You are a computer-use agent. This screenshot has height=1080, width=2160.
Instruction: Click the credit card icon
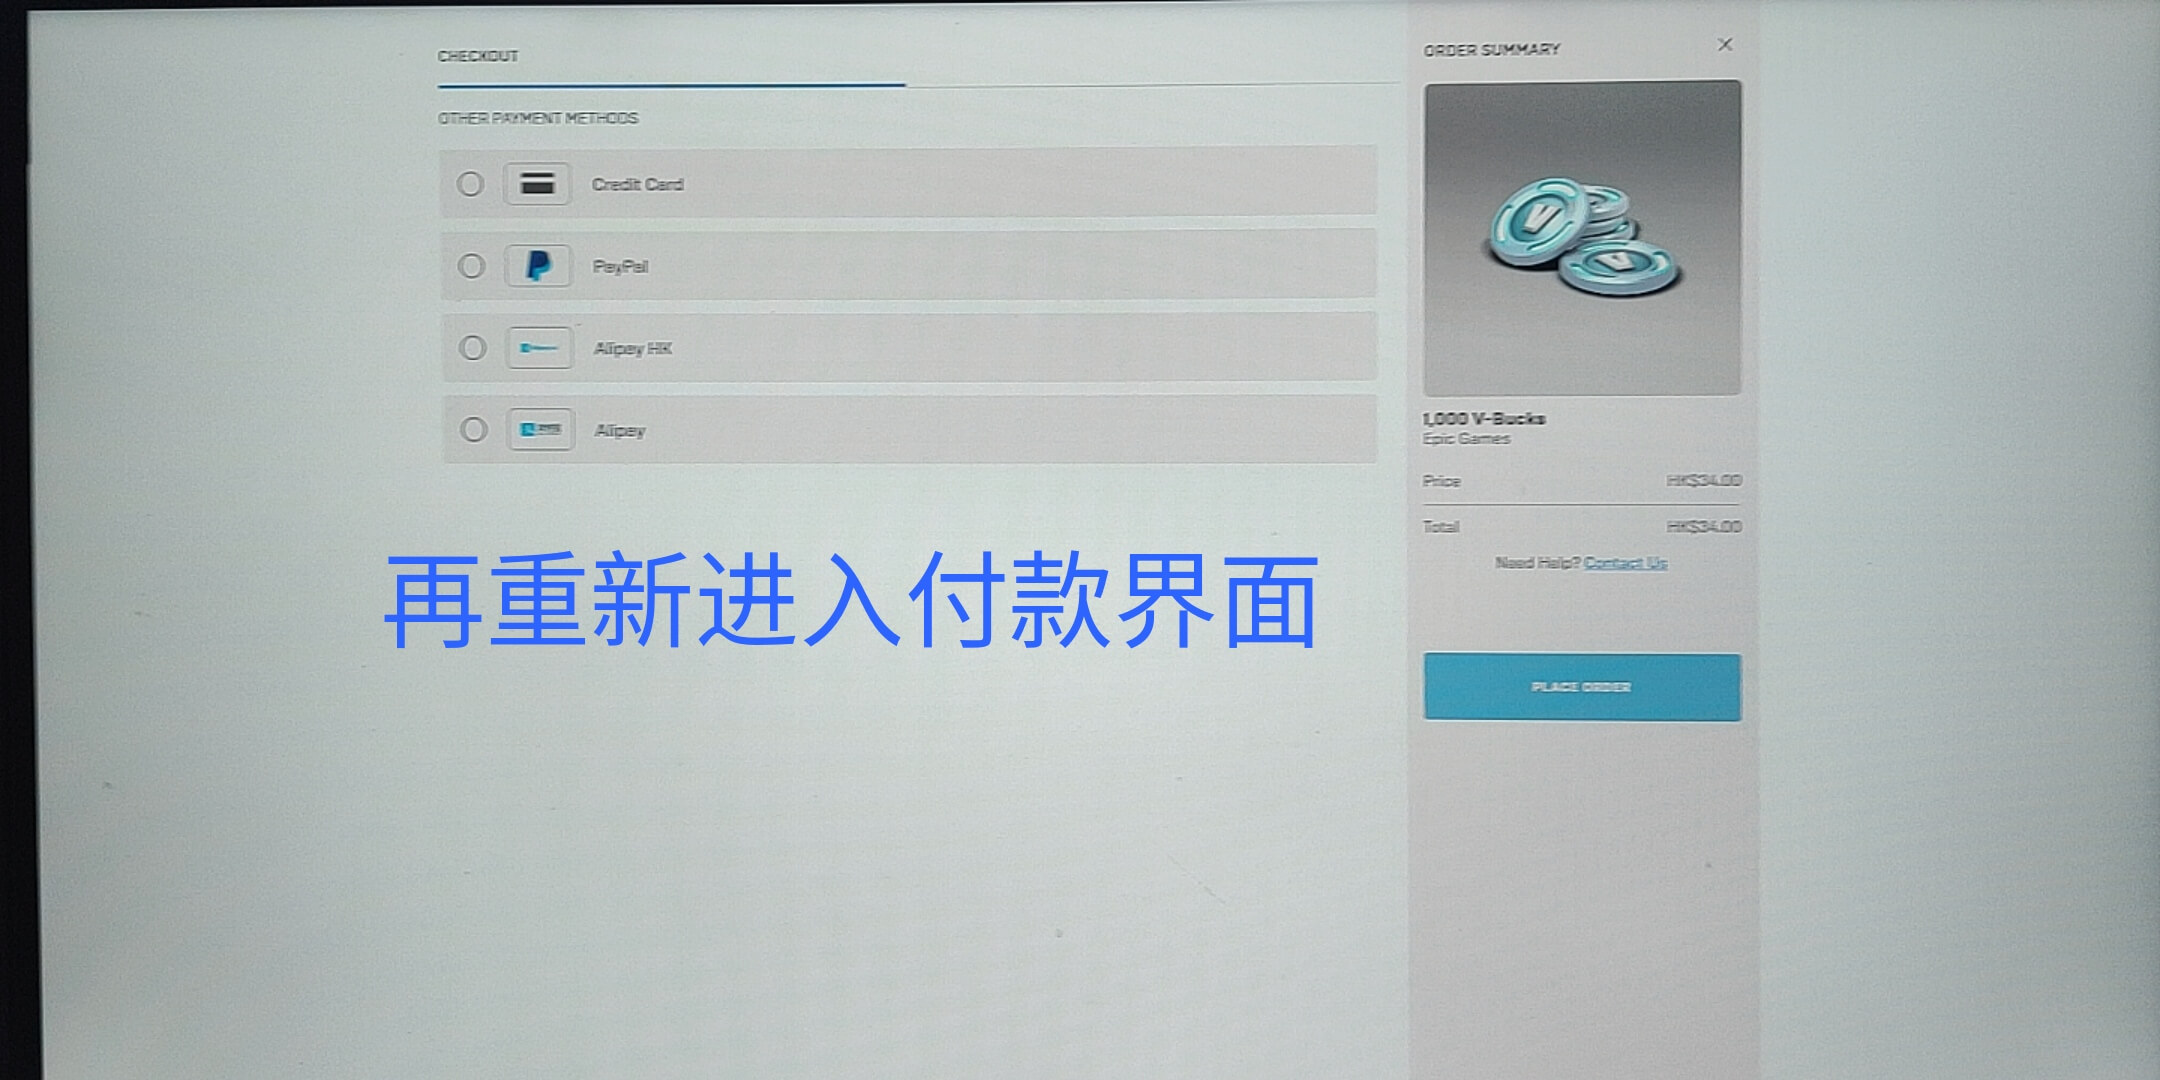(x=537, y=184)
